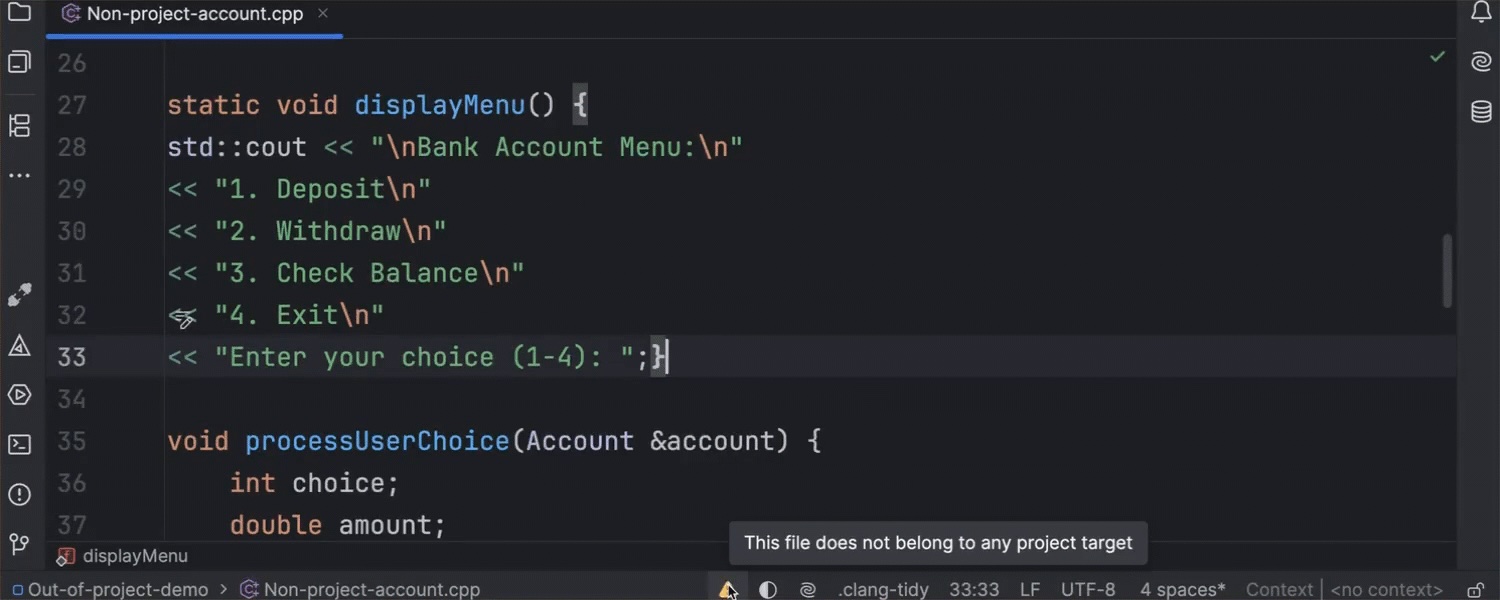Open the Project folder tool window
The image size is (1500, 600).
click(19, 13)
